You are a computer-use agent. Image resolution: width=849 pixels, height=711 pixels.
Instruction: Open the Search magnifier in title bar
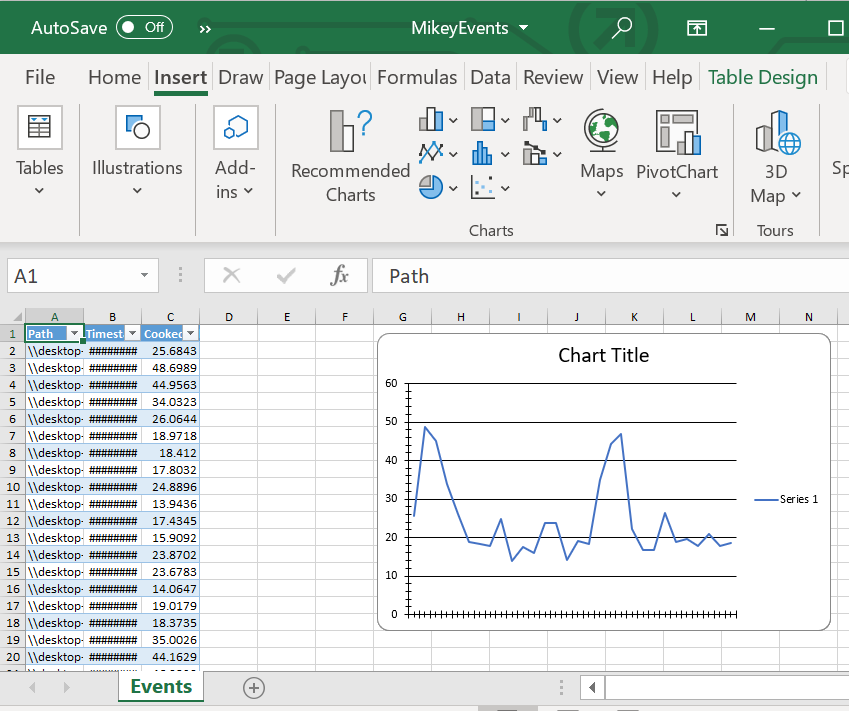[x=621, y=27]
